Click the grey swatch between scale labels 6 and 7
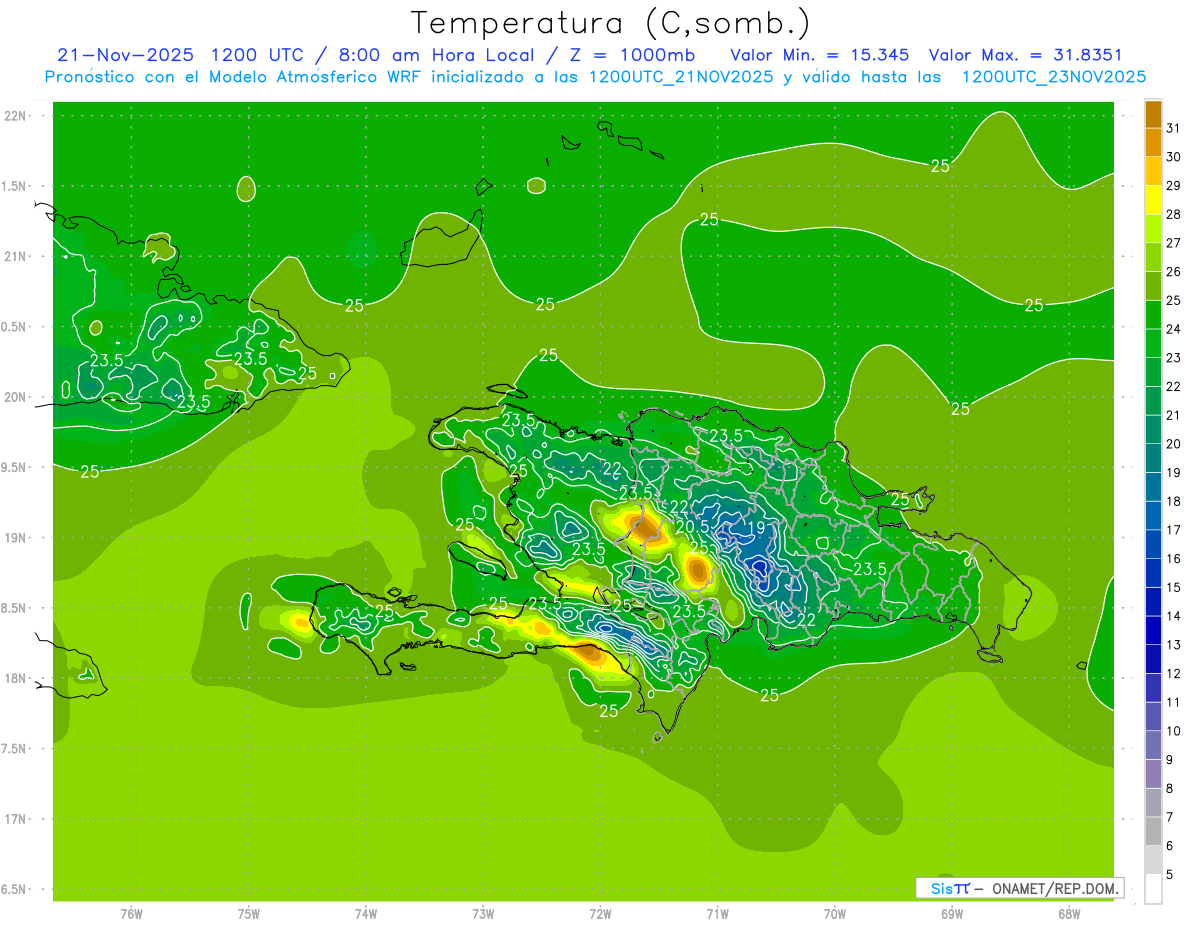The width and height of the screenshot is (1200, 927). [x=1153, y=831]
